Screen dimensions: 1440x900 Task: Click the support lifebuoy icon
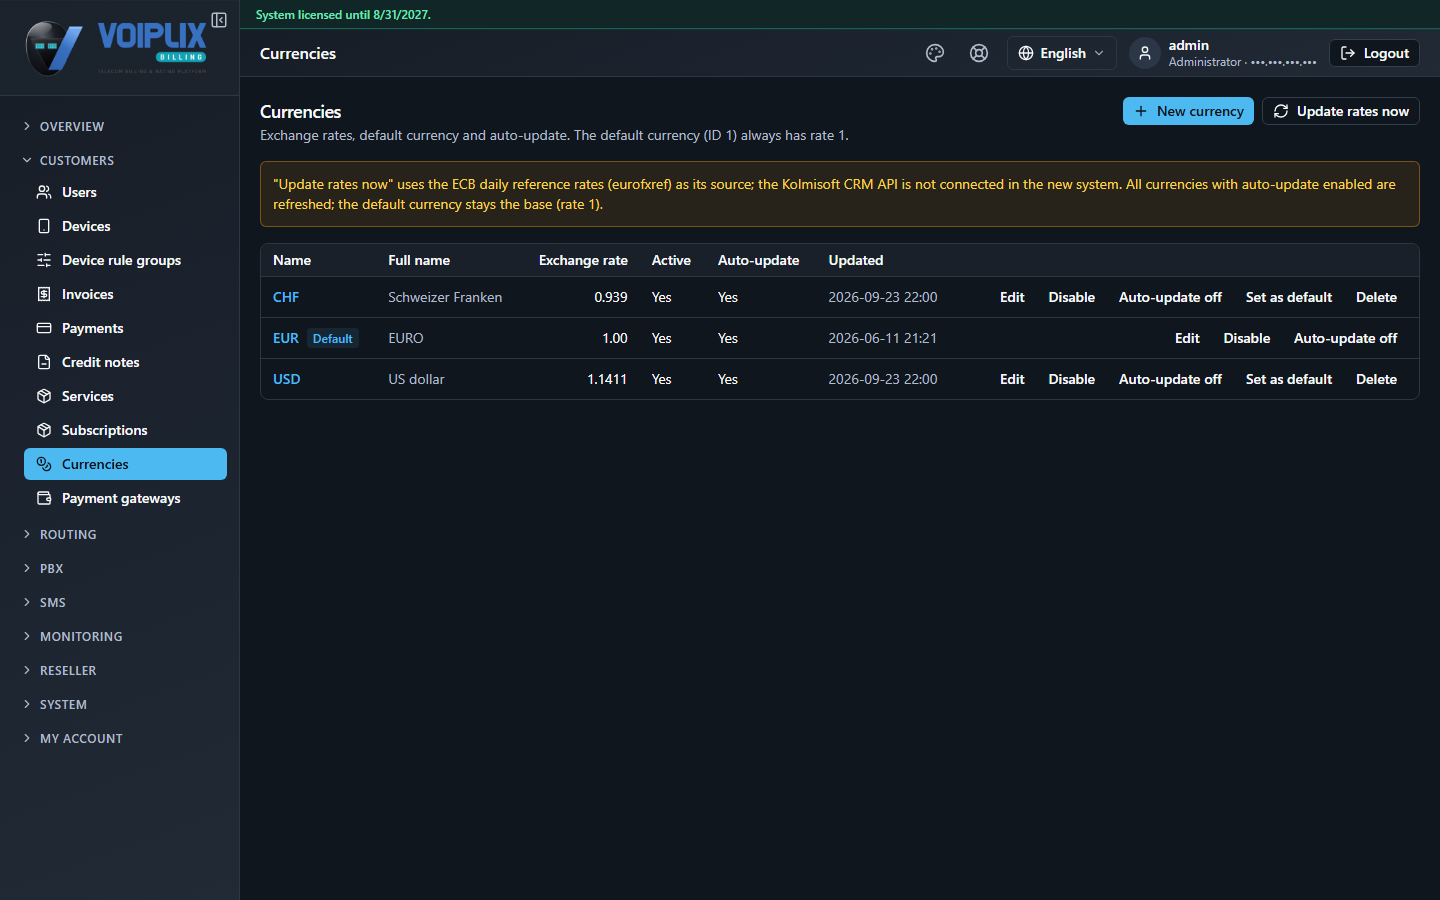pos(979,53)
